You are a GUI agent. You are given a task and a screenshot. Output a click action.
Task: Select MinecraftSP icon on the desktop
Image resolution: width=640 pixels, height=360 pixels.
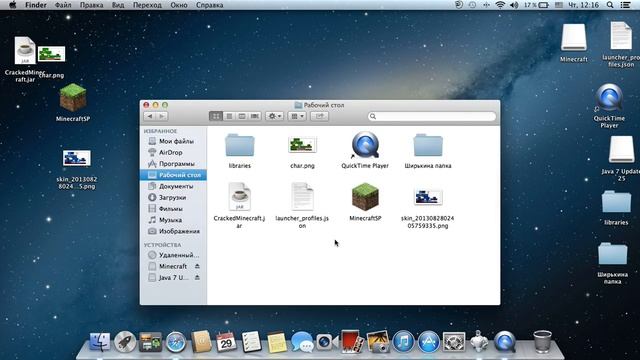click(x=73, y=98)
